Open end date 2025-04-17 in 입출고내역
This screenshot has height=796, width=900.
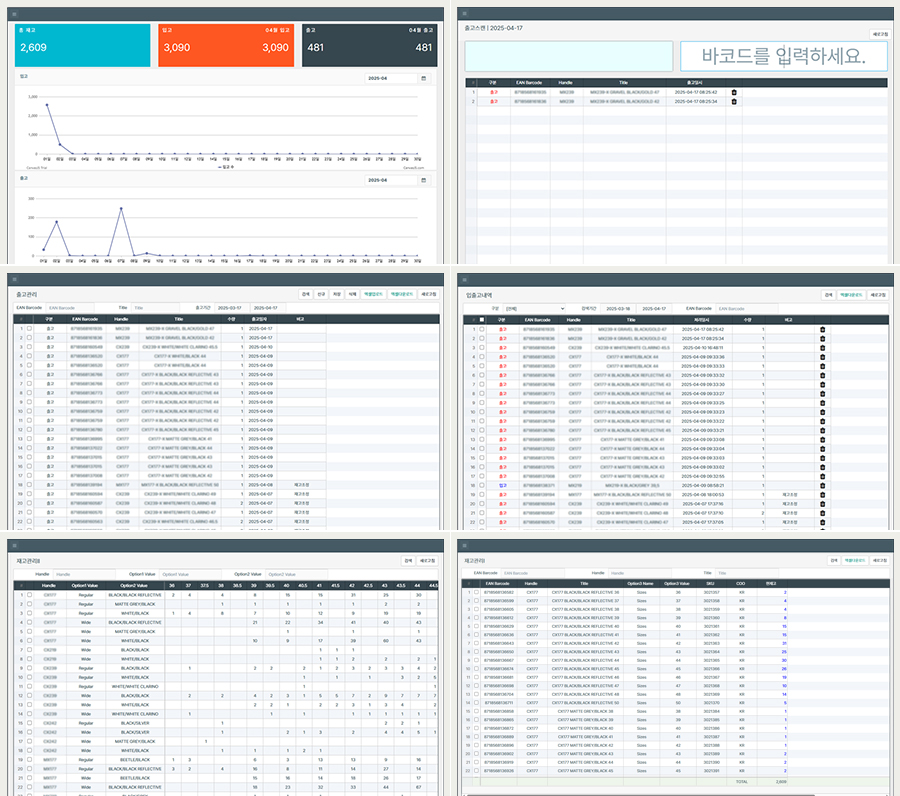[x=654, y=309]
